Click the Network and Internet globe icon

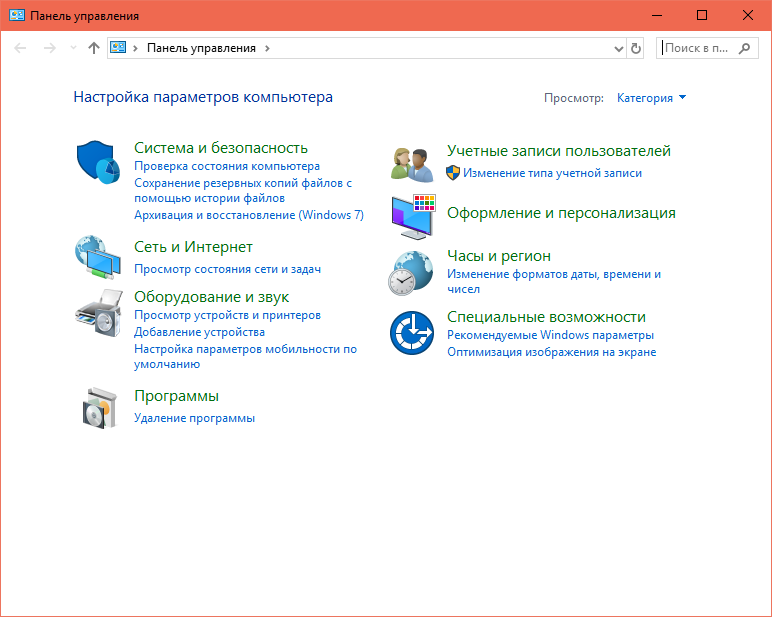pos(98,257)
